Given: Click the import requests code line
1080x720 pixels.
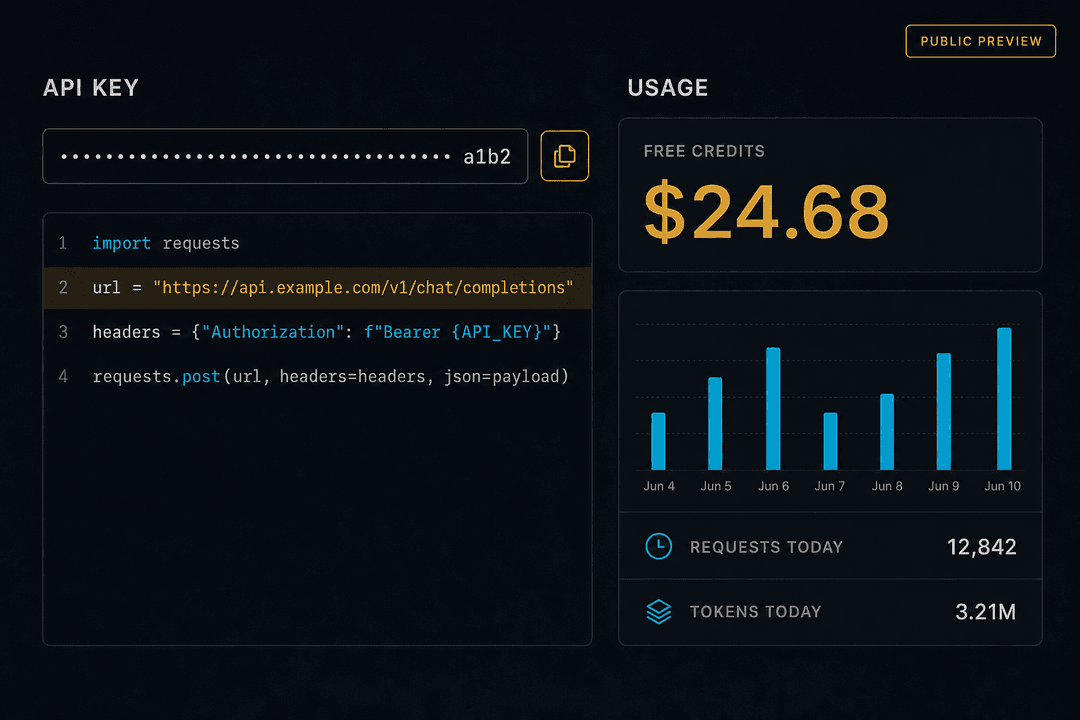Looking at the screenshot, I should pos(318,243).
